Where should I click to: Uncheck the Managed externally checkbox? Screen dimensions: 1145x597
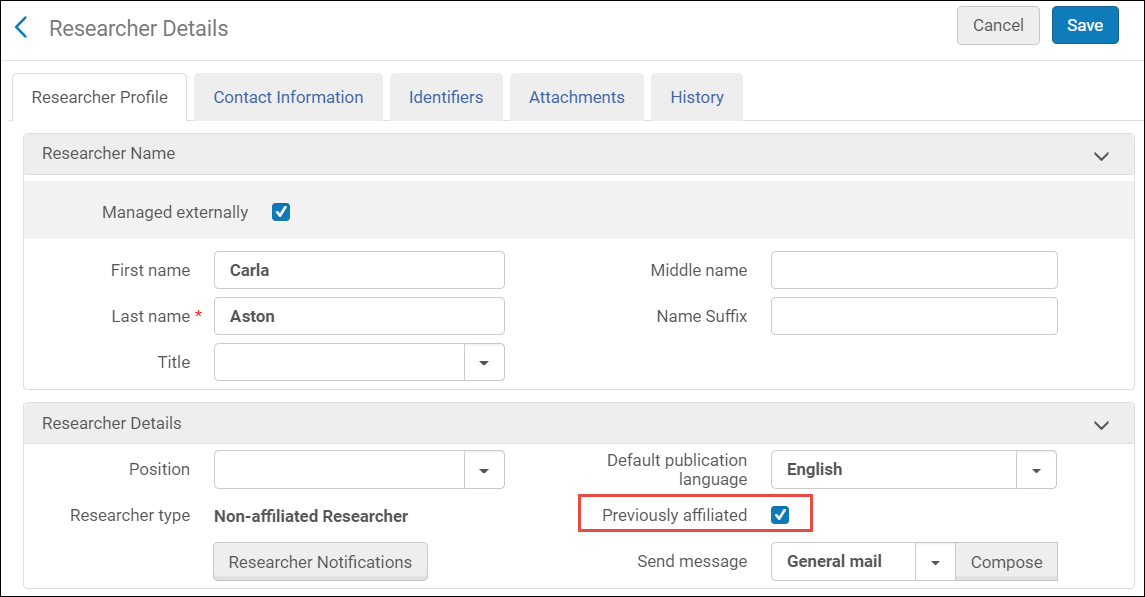point(280,212)
